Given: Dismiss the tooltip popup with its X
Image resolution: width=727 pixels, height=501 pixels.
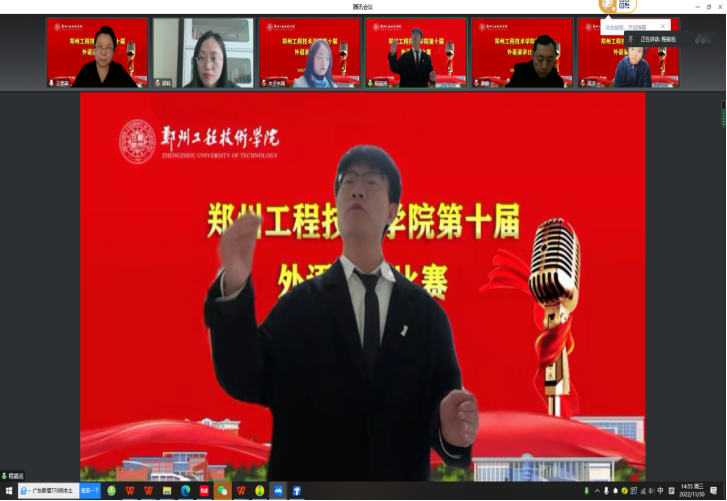Looking at the screenshot, I should tap(663, 26).
